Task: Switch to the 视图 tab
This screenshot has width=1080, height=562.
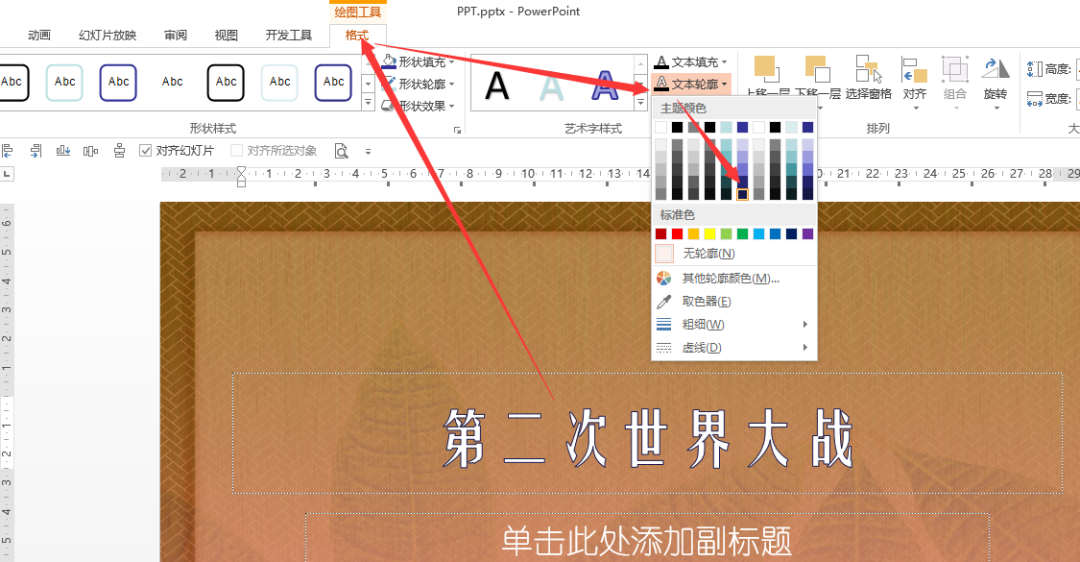Action: point(226,35)
